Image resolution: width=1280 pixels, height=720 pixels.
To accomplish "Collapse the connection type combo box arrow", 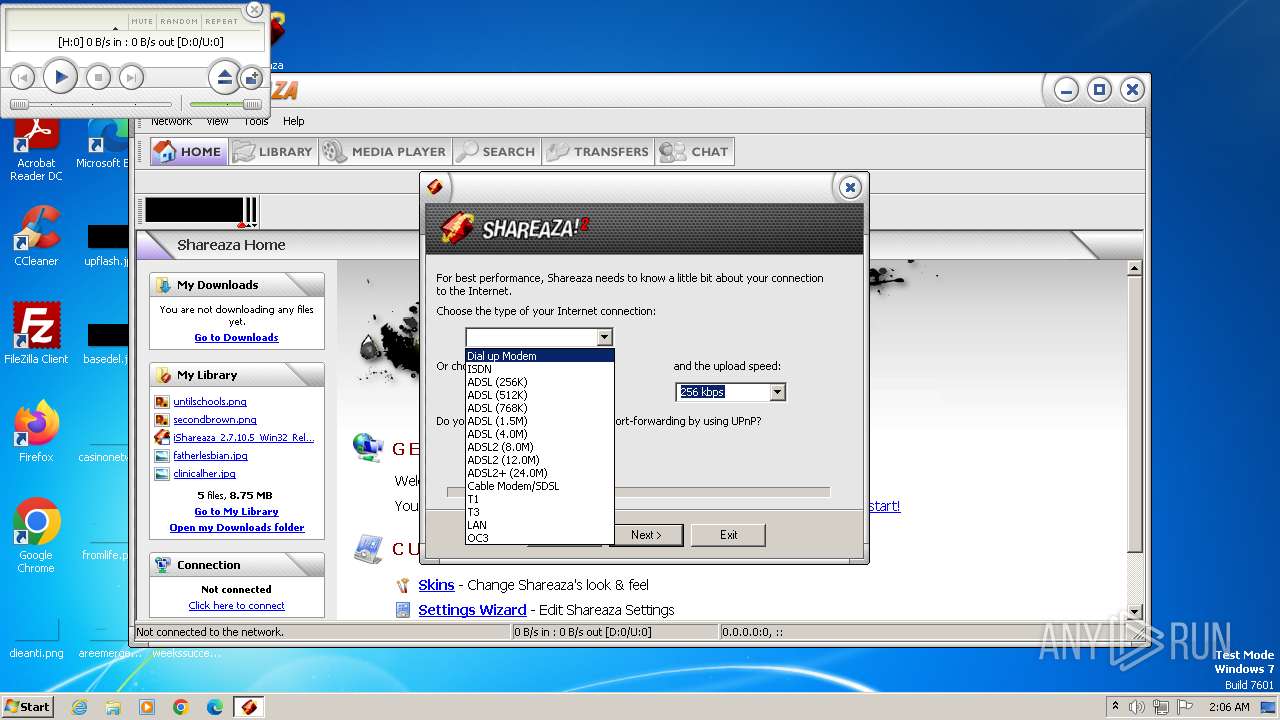I will tap(603, 338).
